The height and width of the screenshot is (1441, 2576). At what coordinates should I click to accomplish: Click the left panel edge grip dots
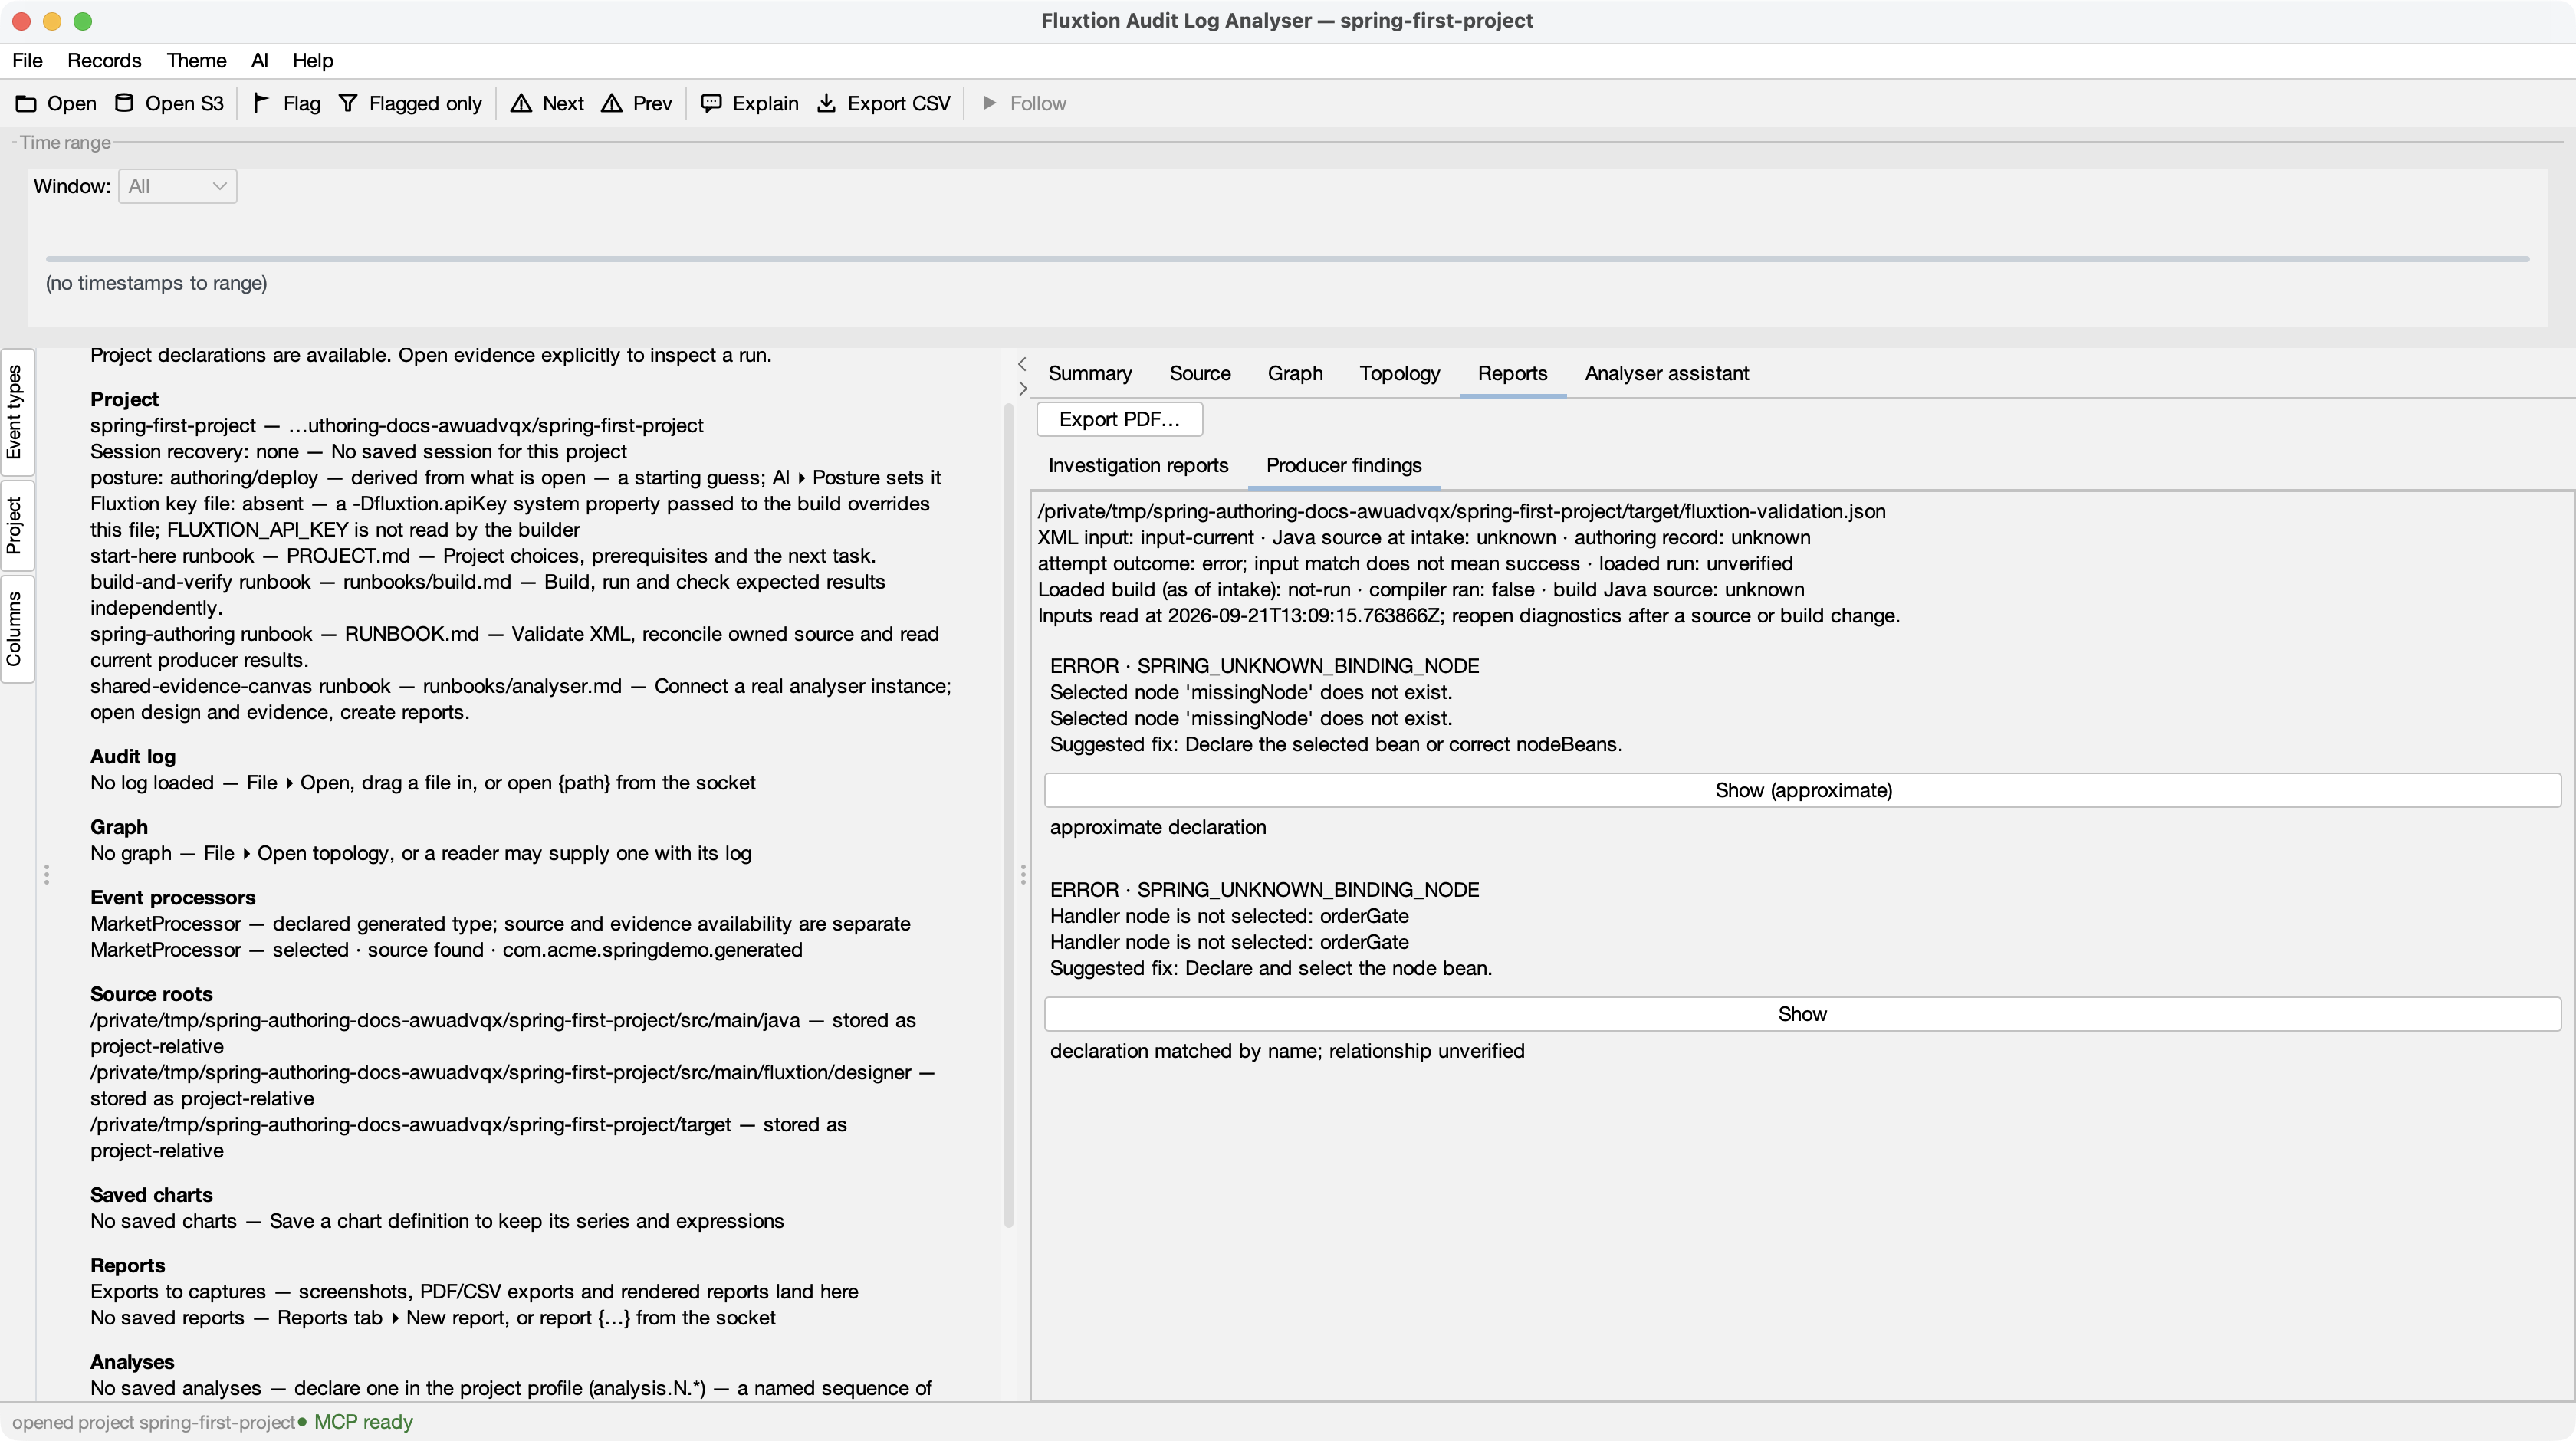(46, 875)
